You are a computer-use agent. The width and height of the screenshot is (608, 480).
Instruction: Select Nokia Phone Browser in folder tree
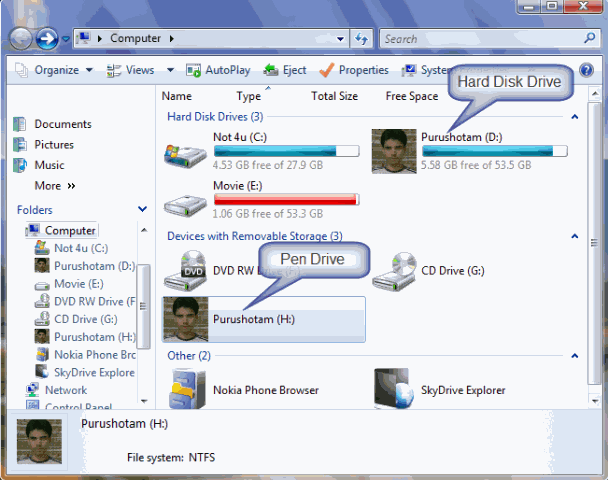point(95,355)
